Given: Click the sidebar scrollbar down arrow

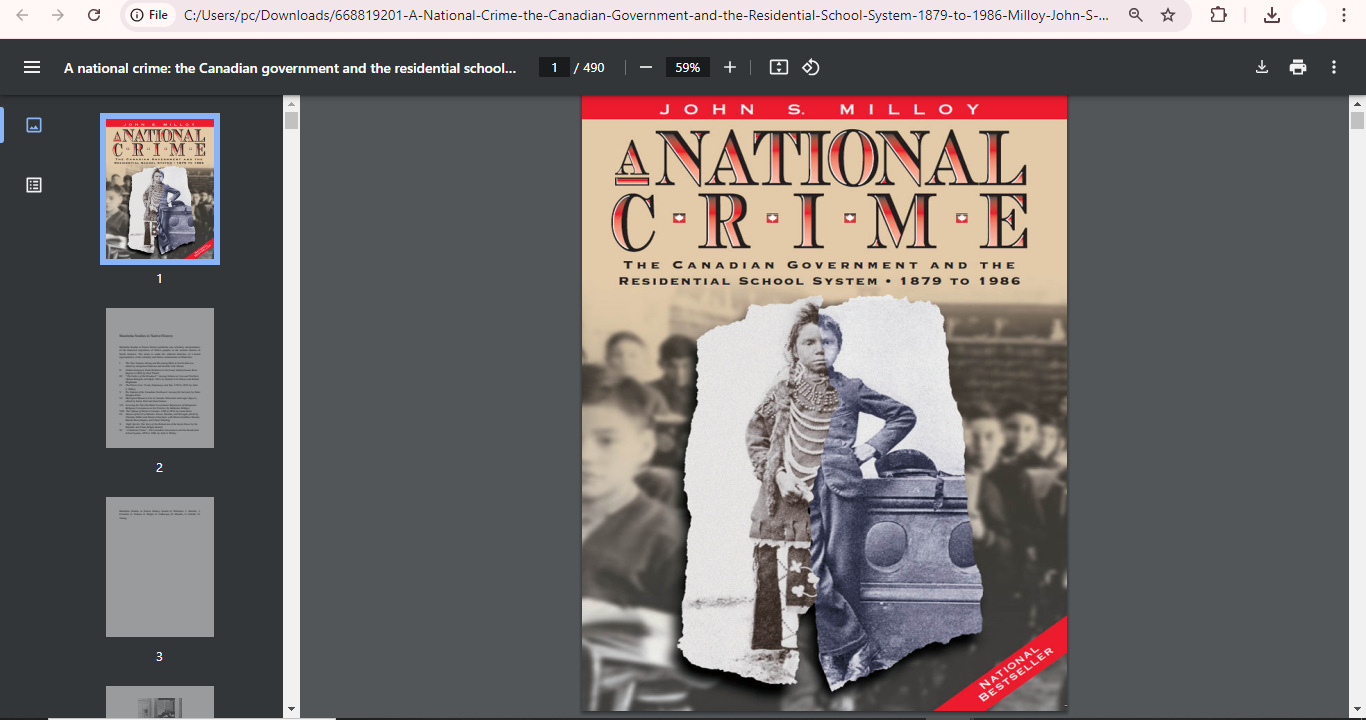Looking at the screenshot, I should pyautogui.click(x=291, y=709).
